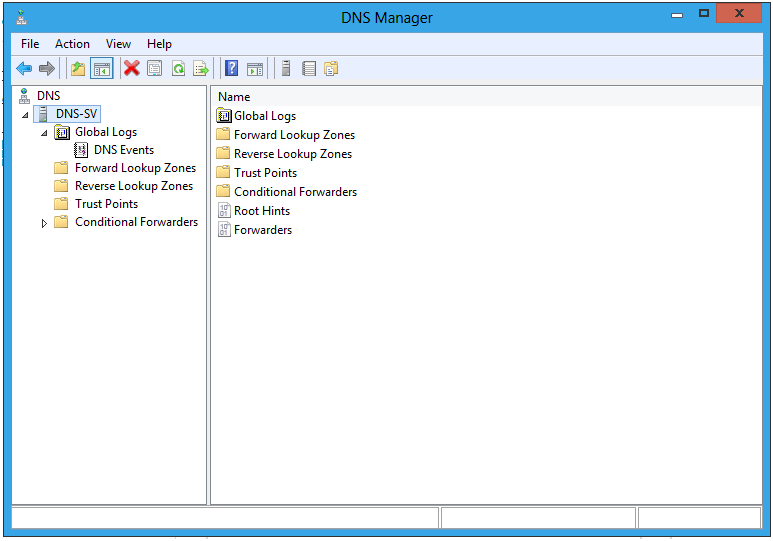The width and height of the screenshot is (773, 541).
Task: Open the View menu
Action: (118, 44)
